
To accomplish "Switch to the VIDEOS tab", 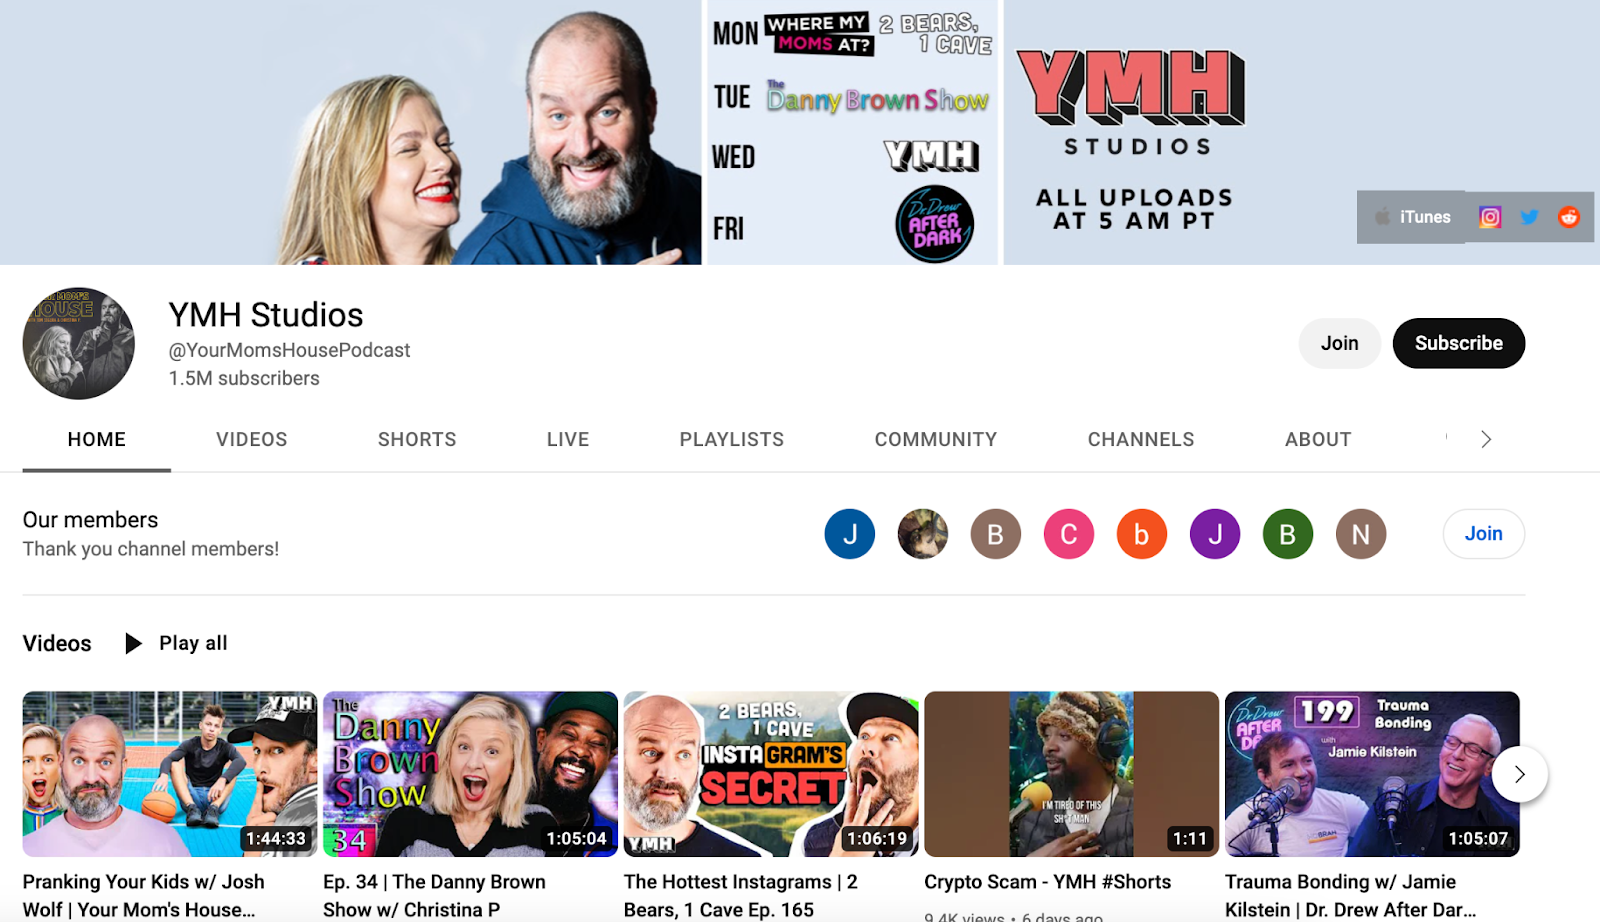I will (252, 439).
